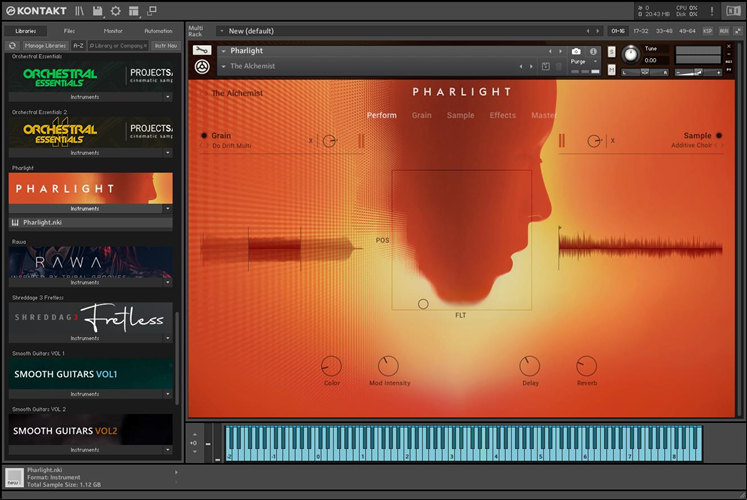Switch to the Effects tab in Pharlight
The image size is (747, 500).
502,115
